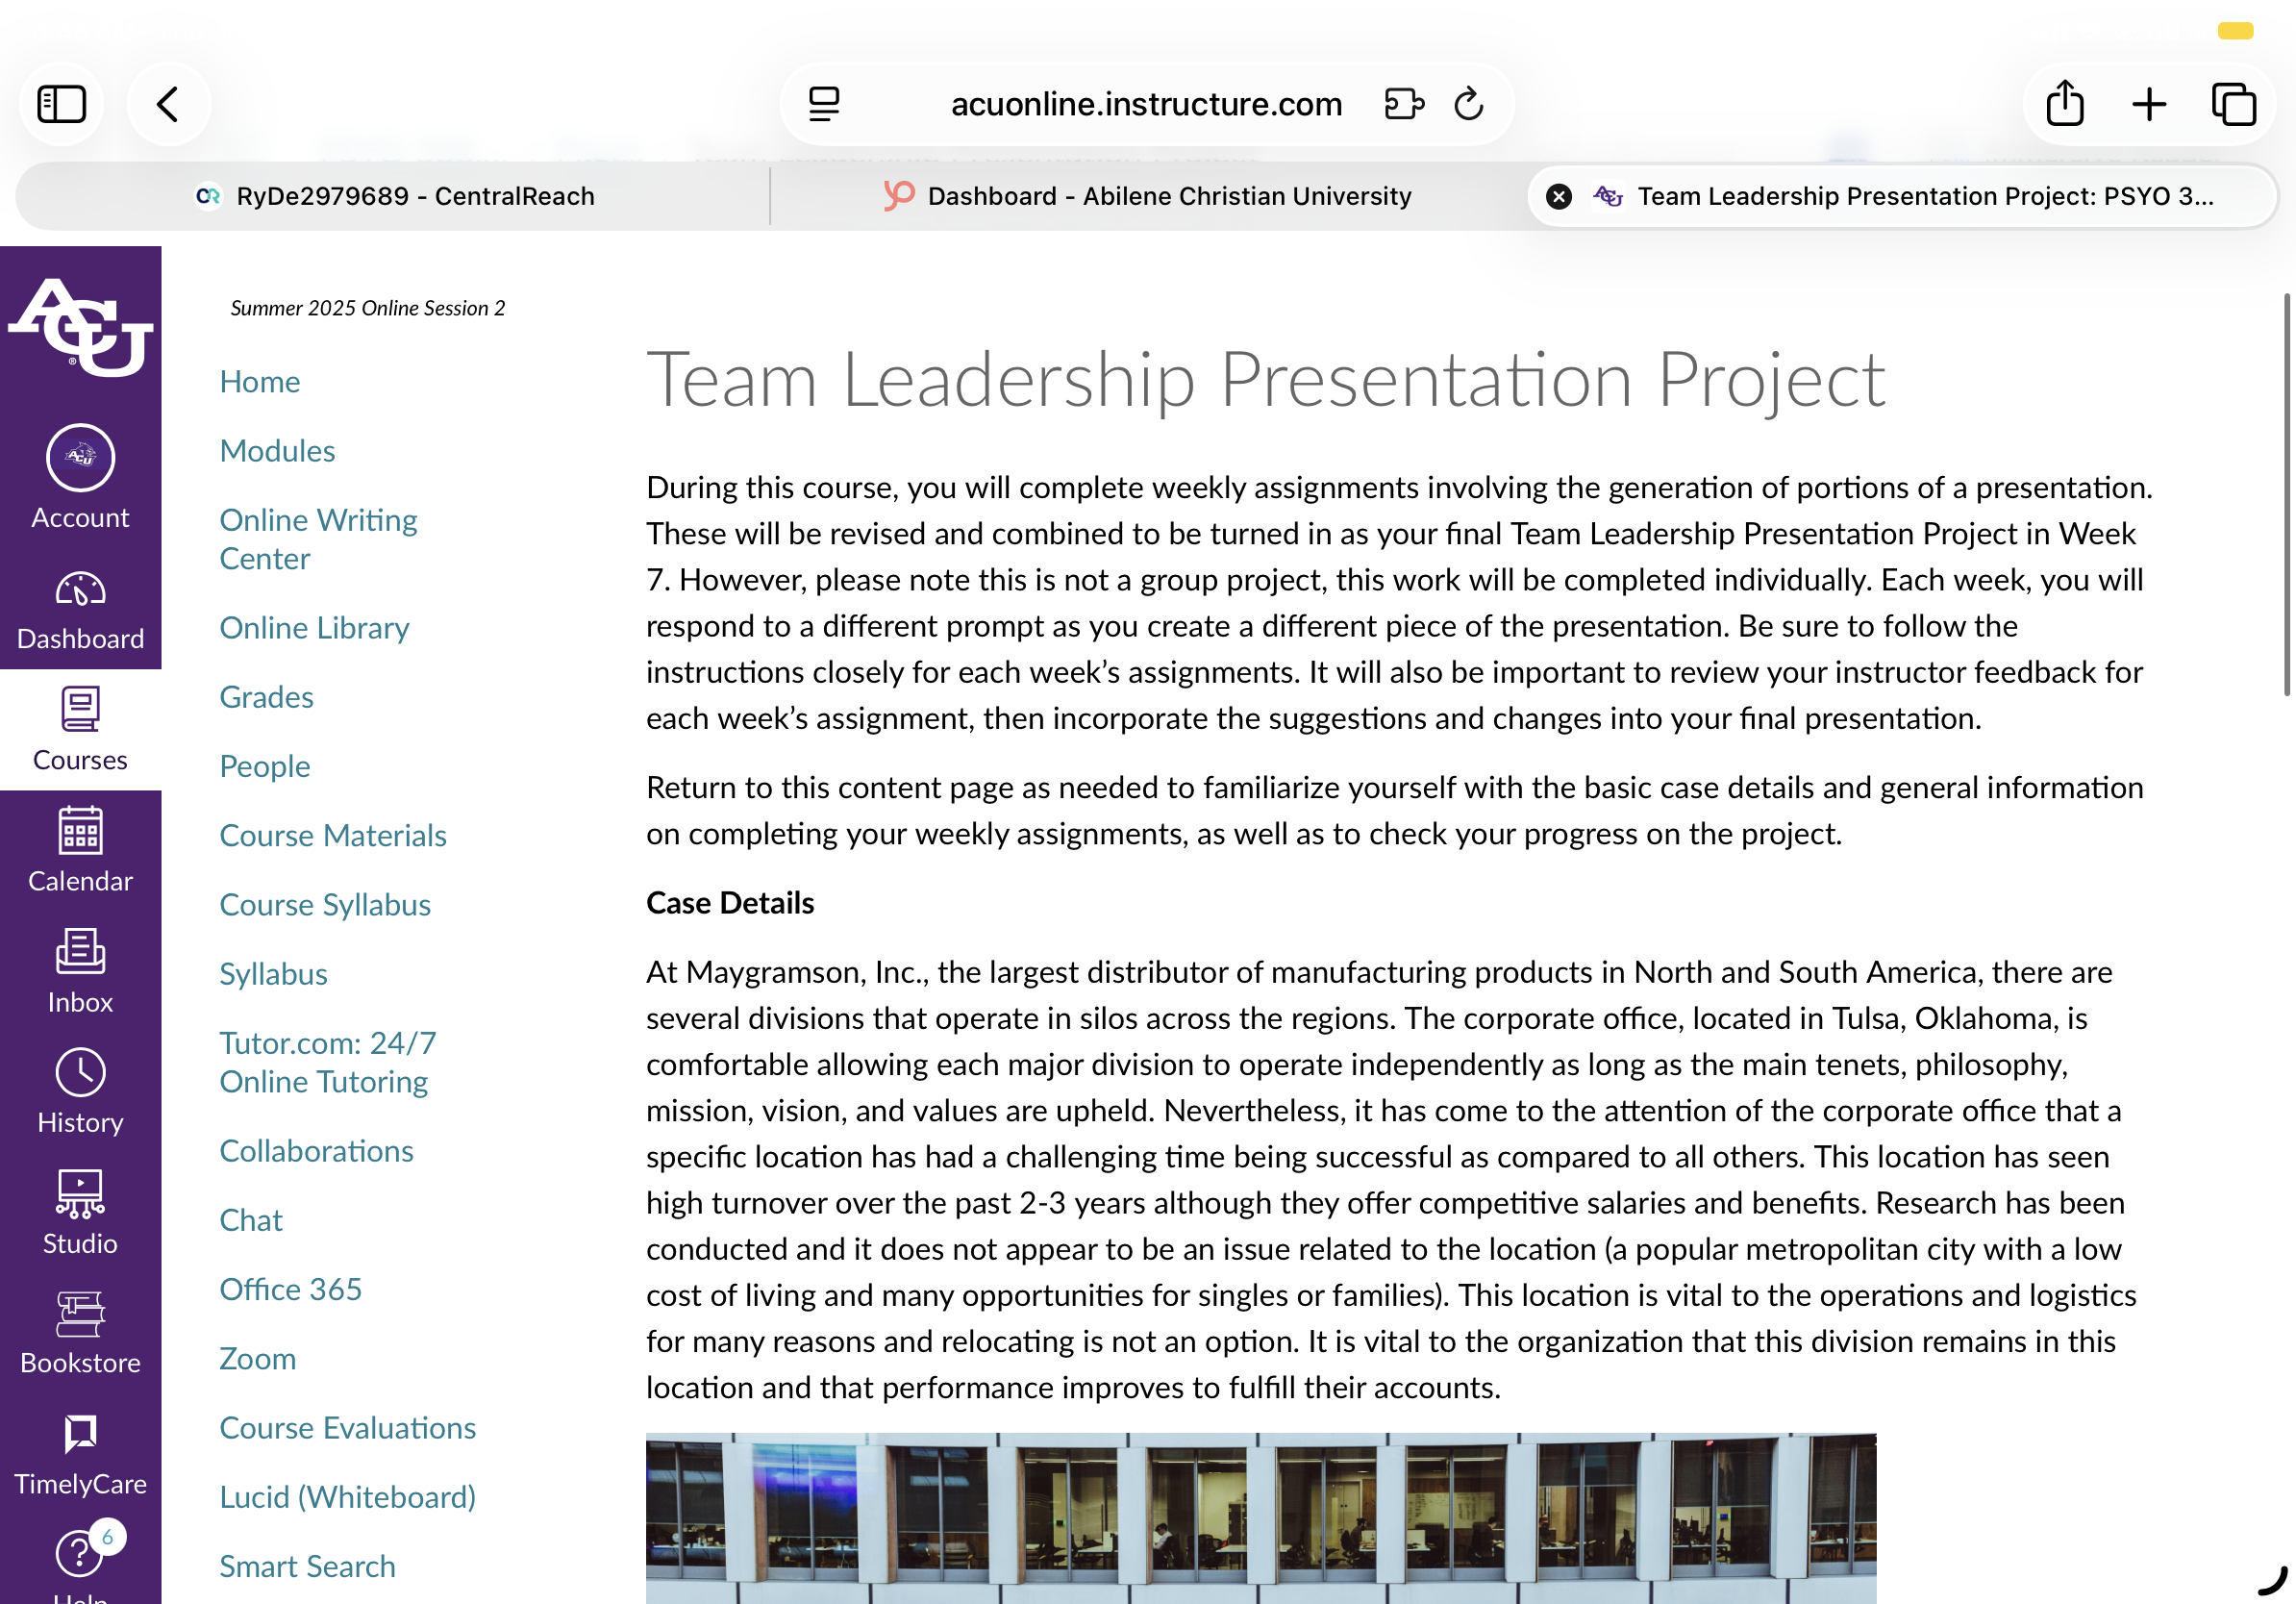Open Modules in the course menu
This screenshot has height=1604, width=2296.
point(277,450)
